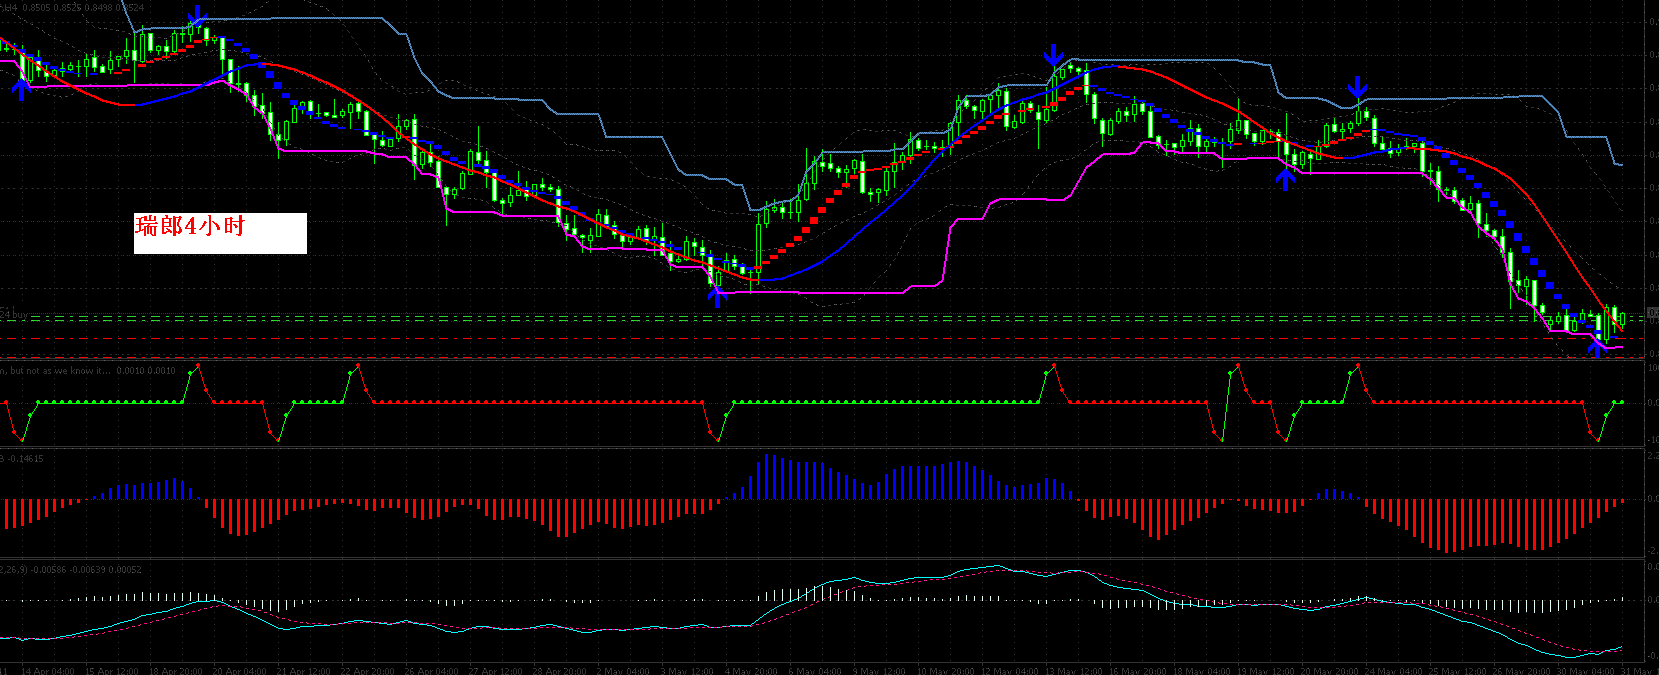Select the red dashed stop-loss line
This screenshot has height=675, width=1659.
point(822,339)
